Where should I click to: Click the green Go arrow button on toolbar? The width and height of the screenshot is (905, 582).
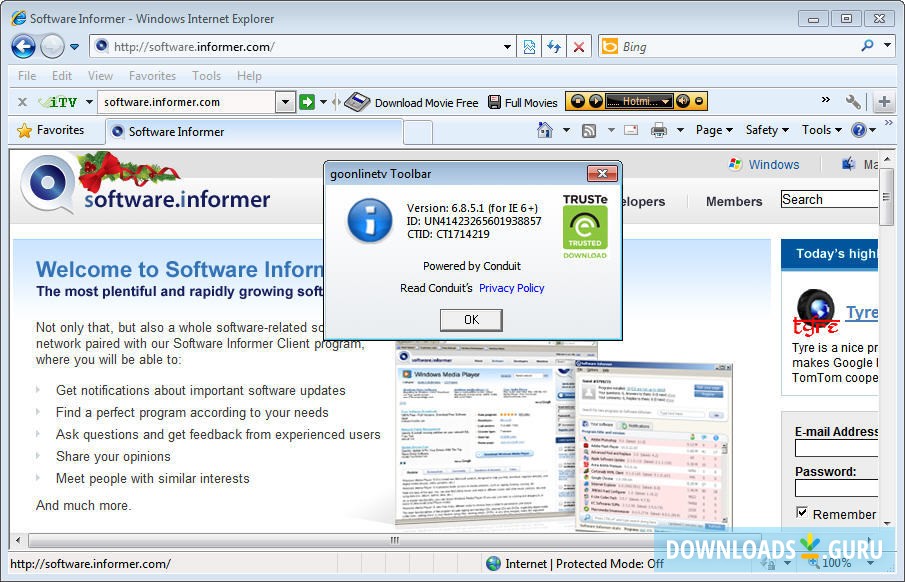pos(307,102)
